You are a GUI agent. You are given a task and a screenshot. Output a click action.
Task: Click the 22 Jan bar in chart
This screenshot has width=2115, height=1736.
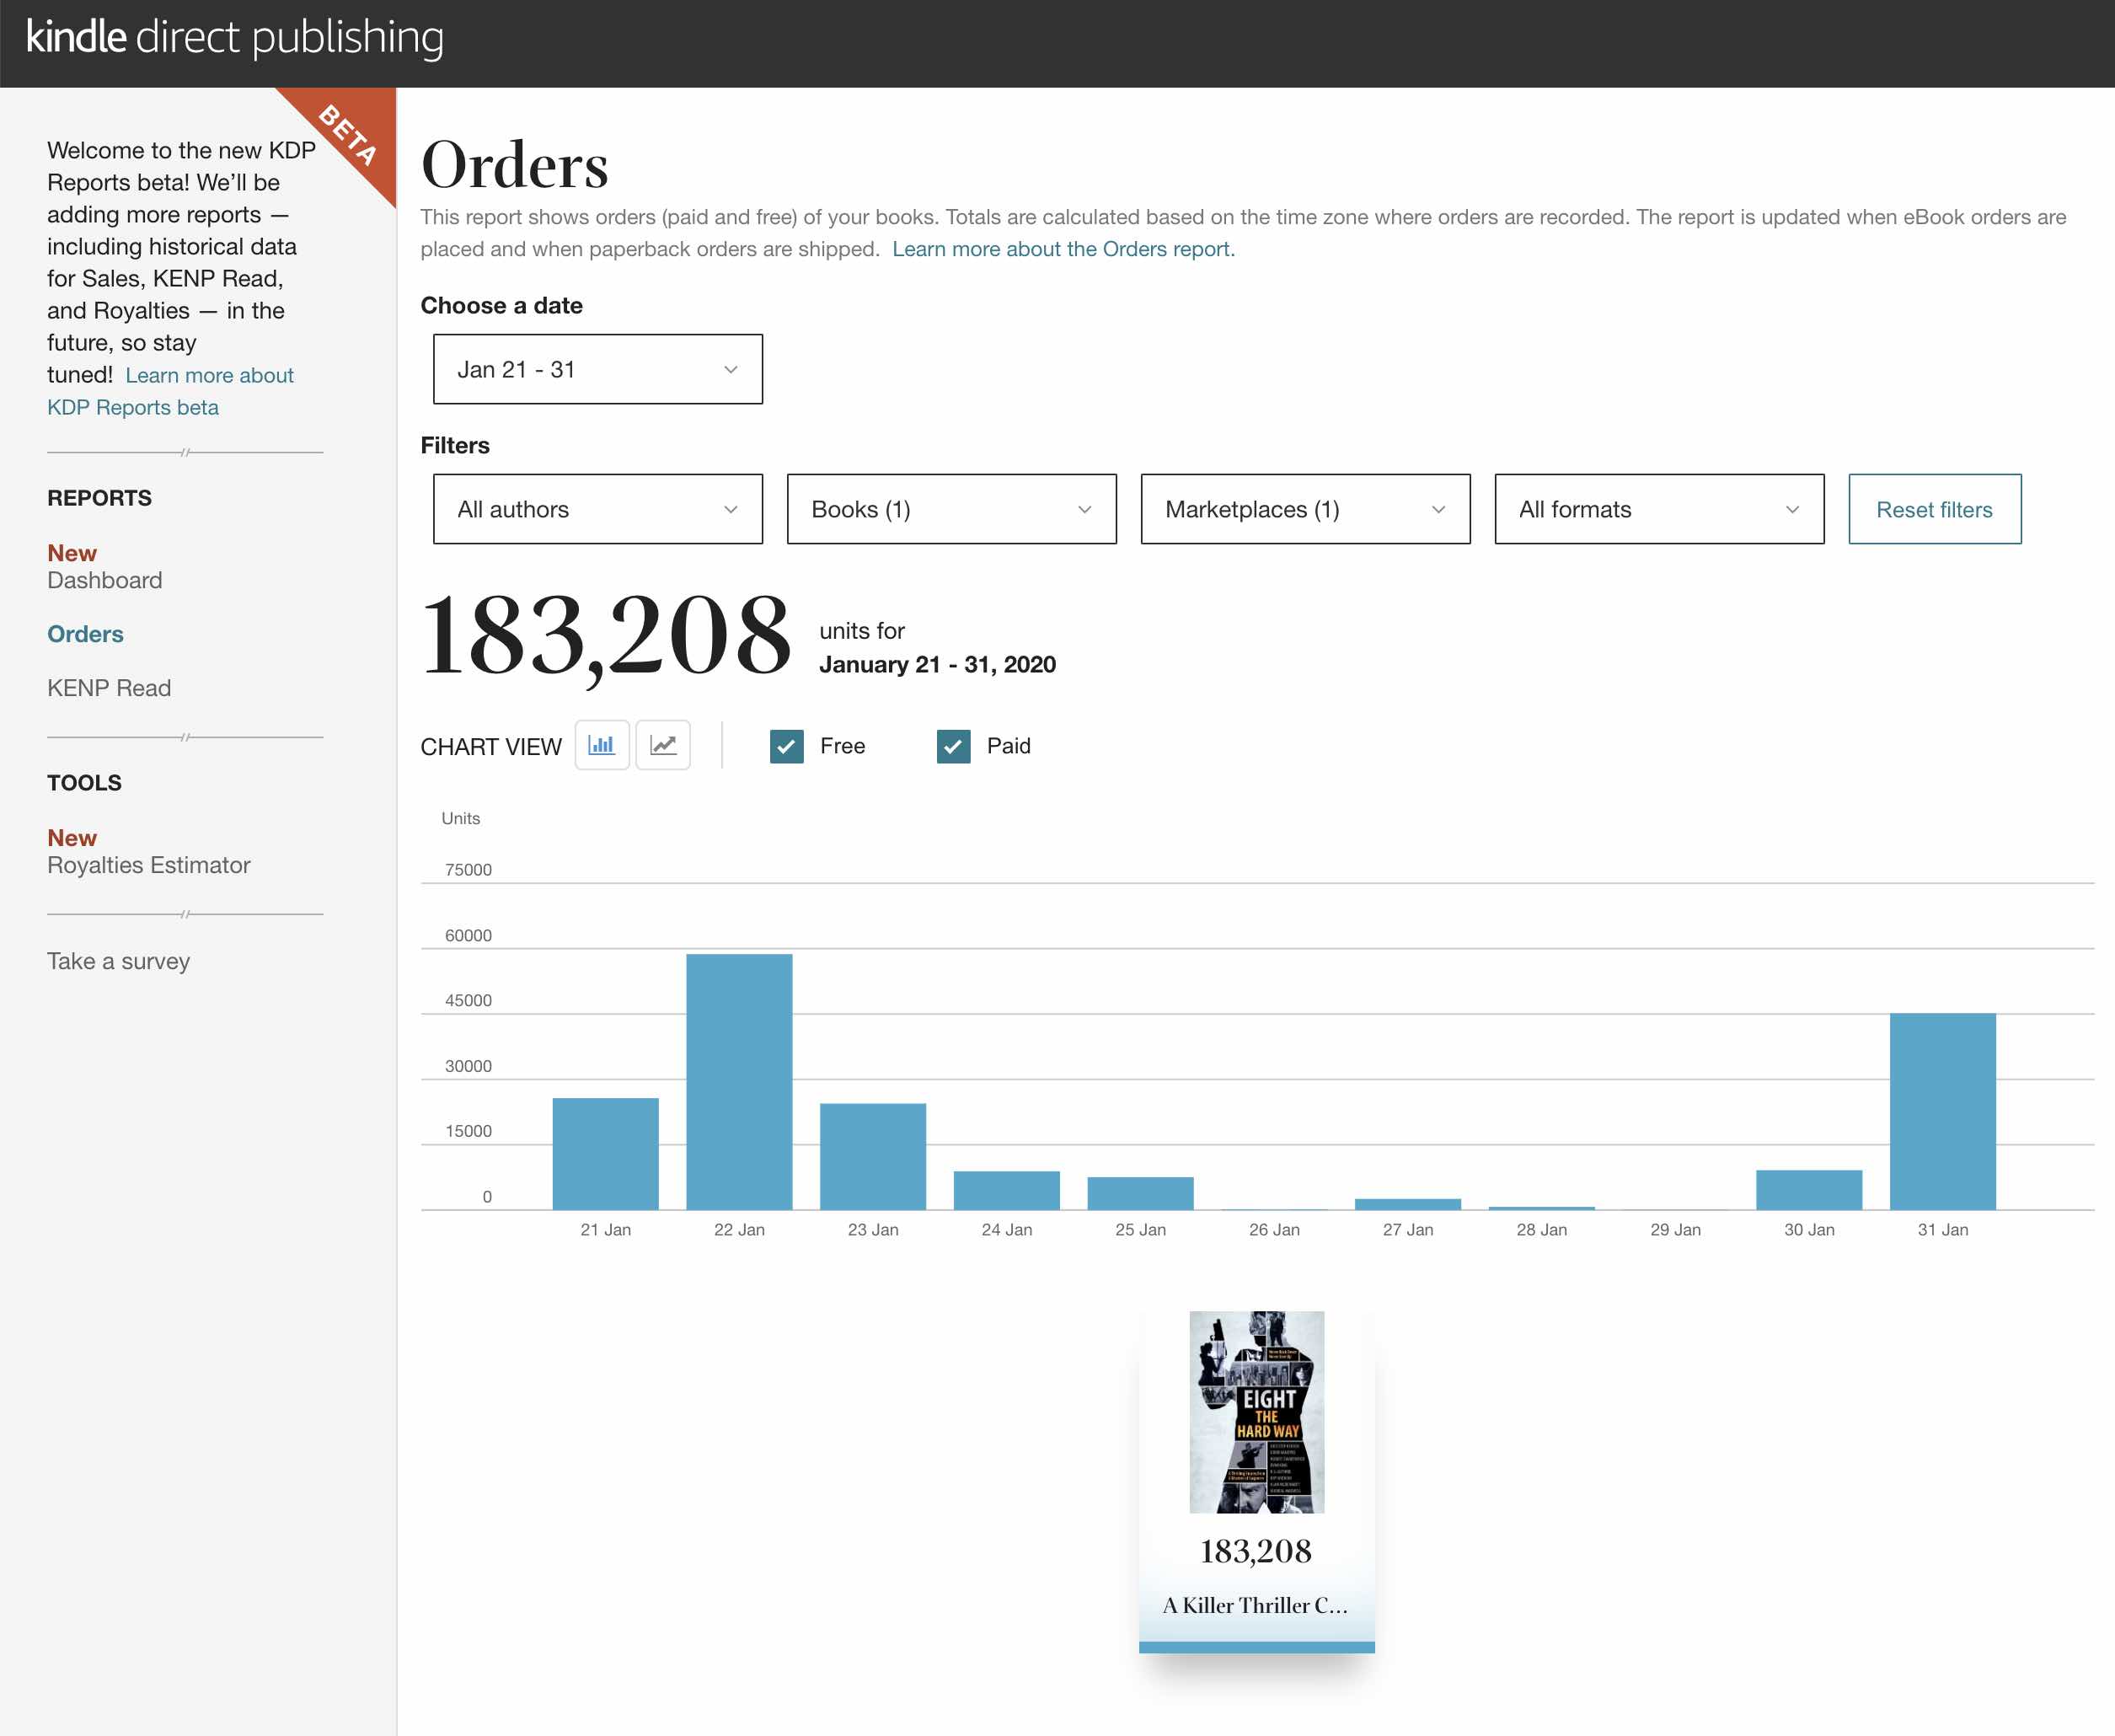(739, 1082)
